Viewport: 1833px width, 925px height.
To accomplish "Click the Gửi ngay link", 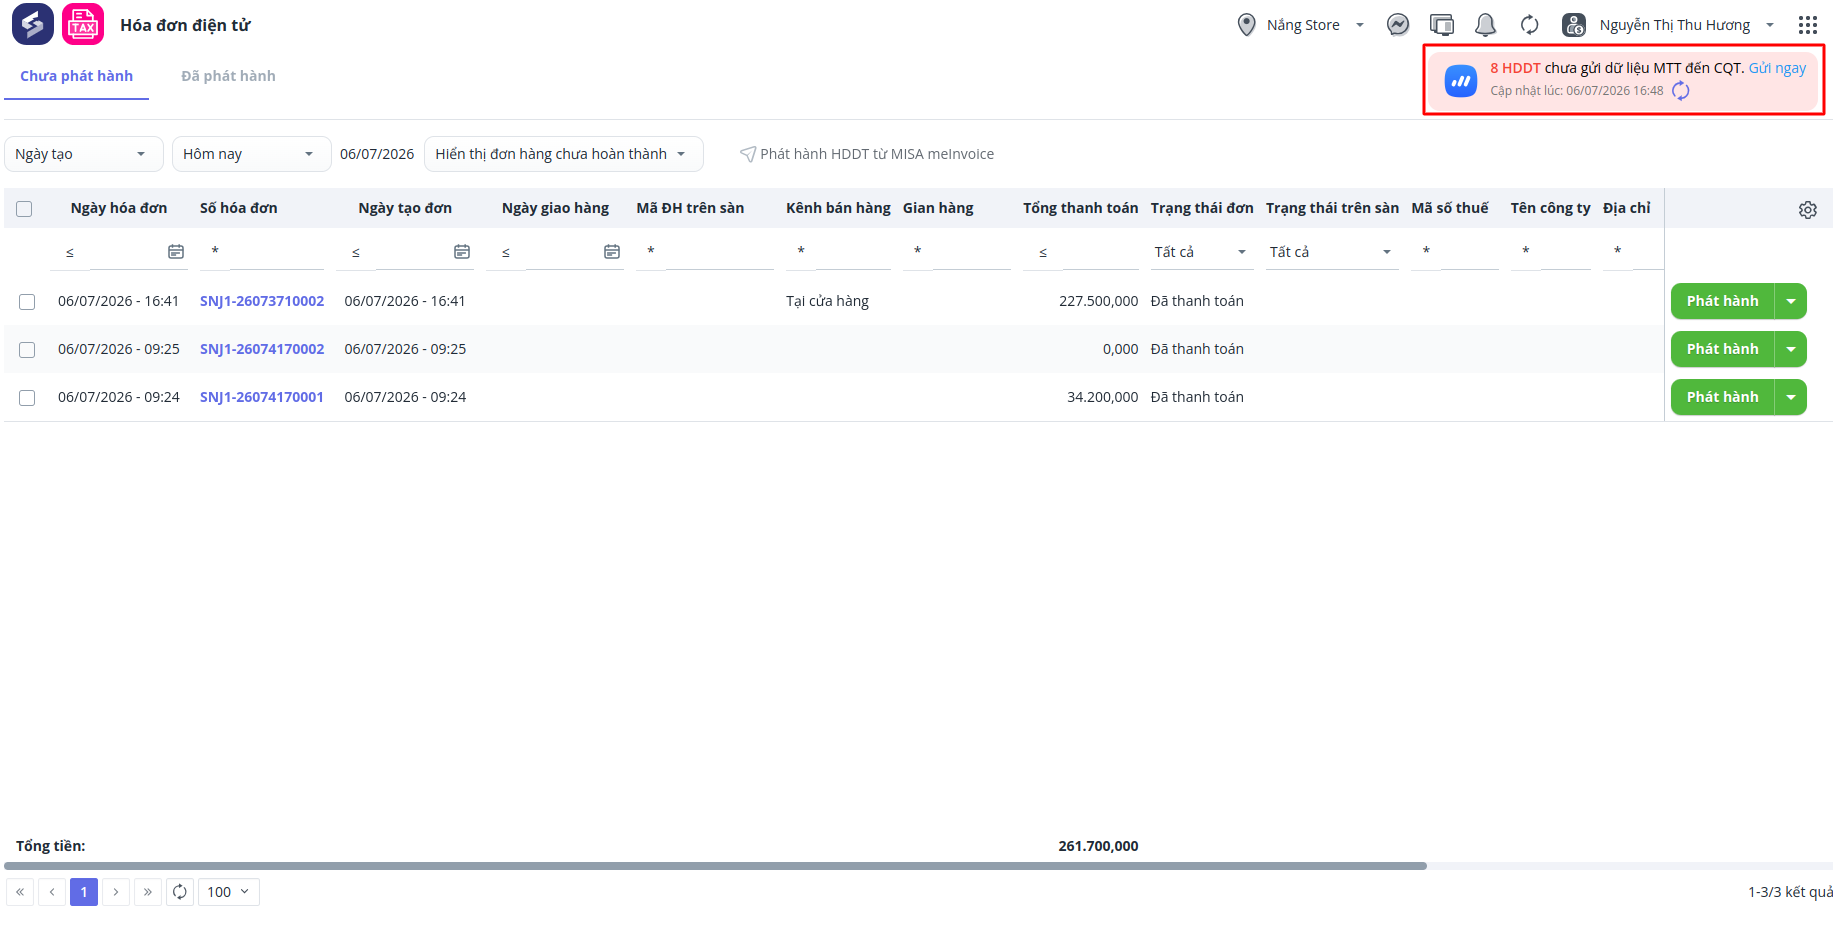I will pyautogui.click(x=1777, y=68).
